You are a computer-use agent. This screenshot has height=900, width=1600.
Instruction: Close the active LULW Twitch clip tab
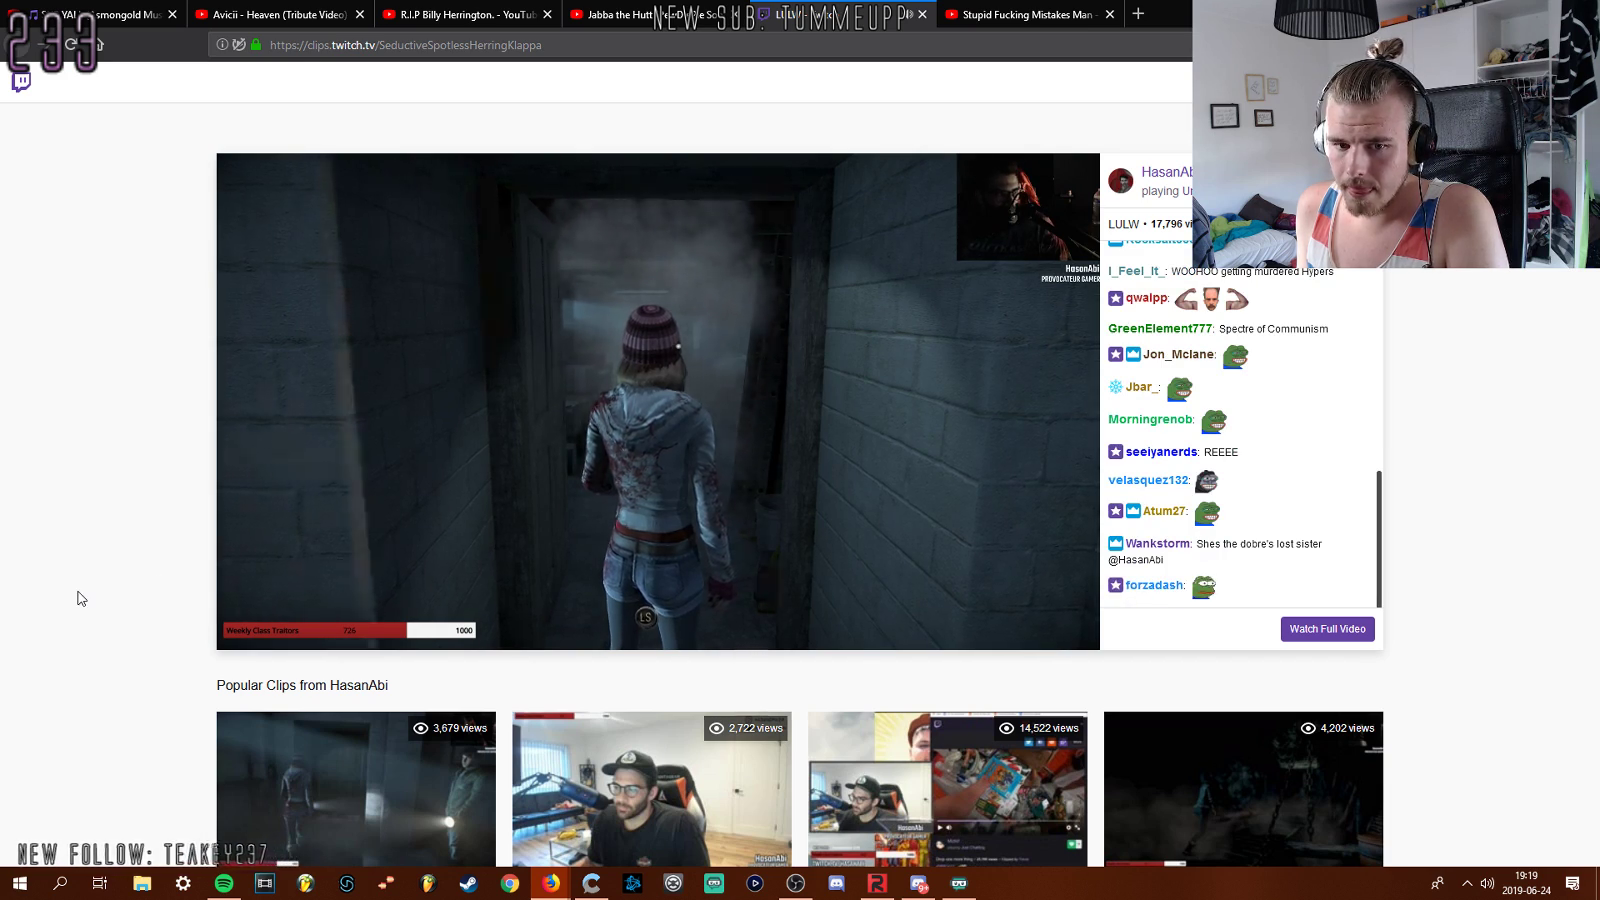click(922, 14)
